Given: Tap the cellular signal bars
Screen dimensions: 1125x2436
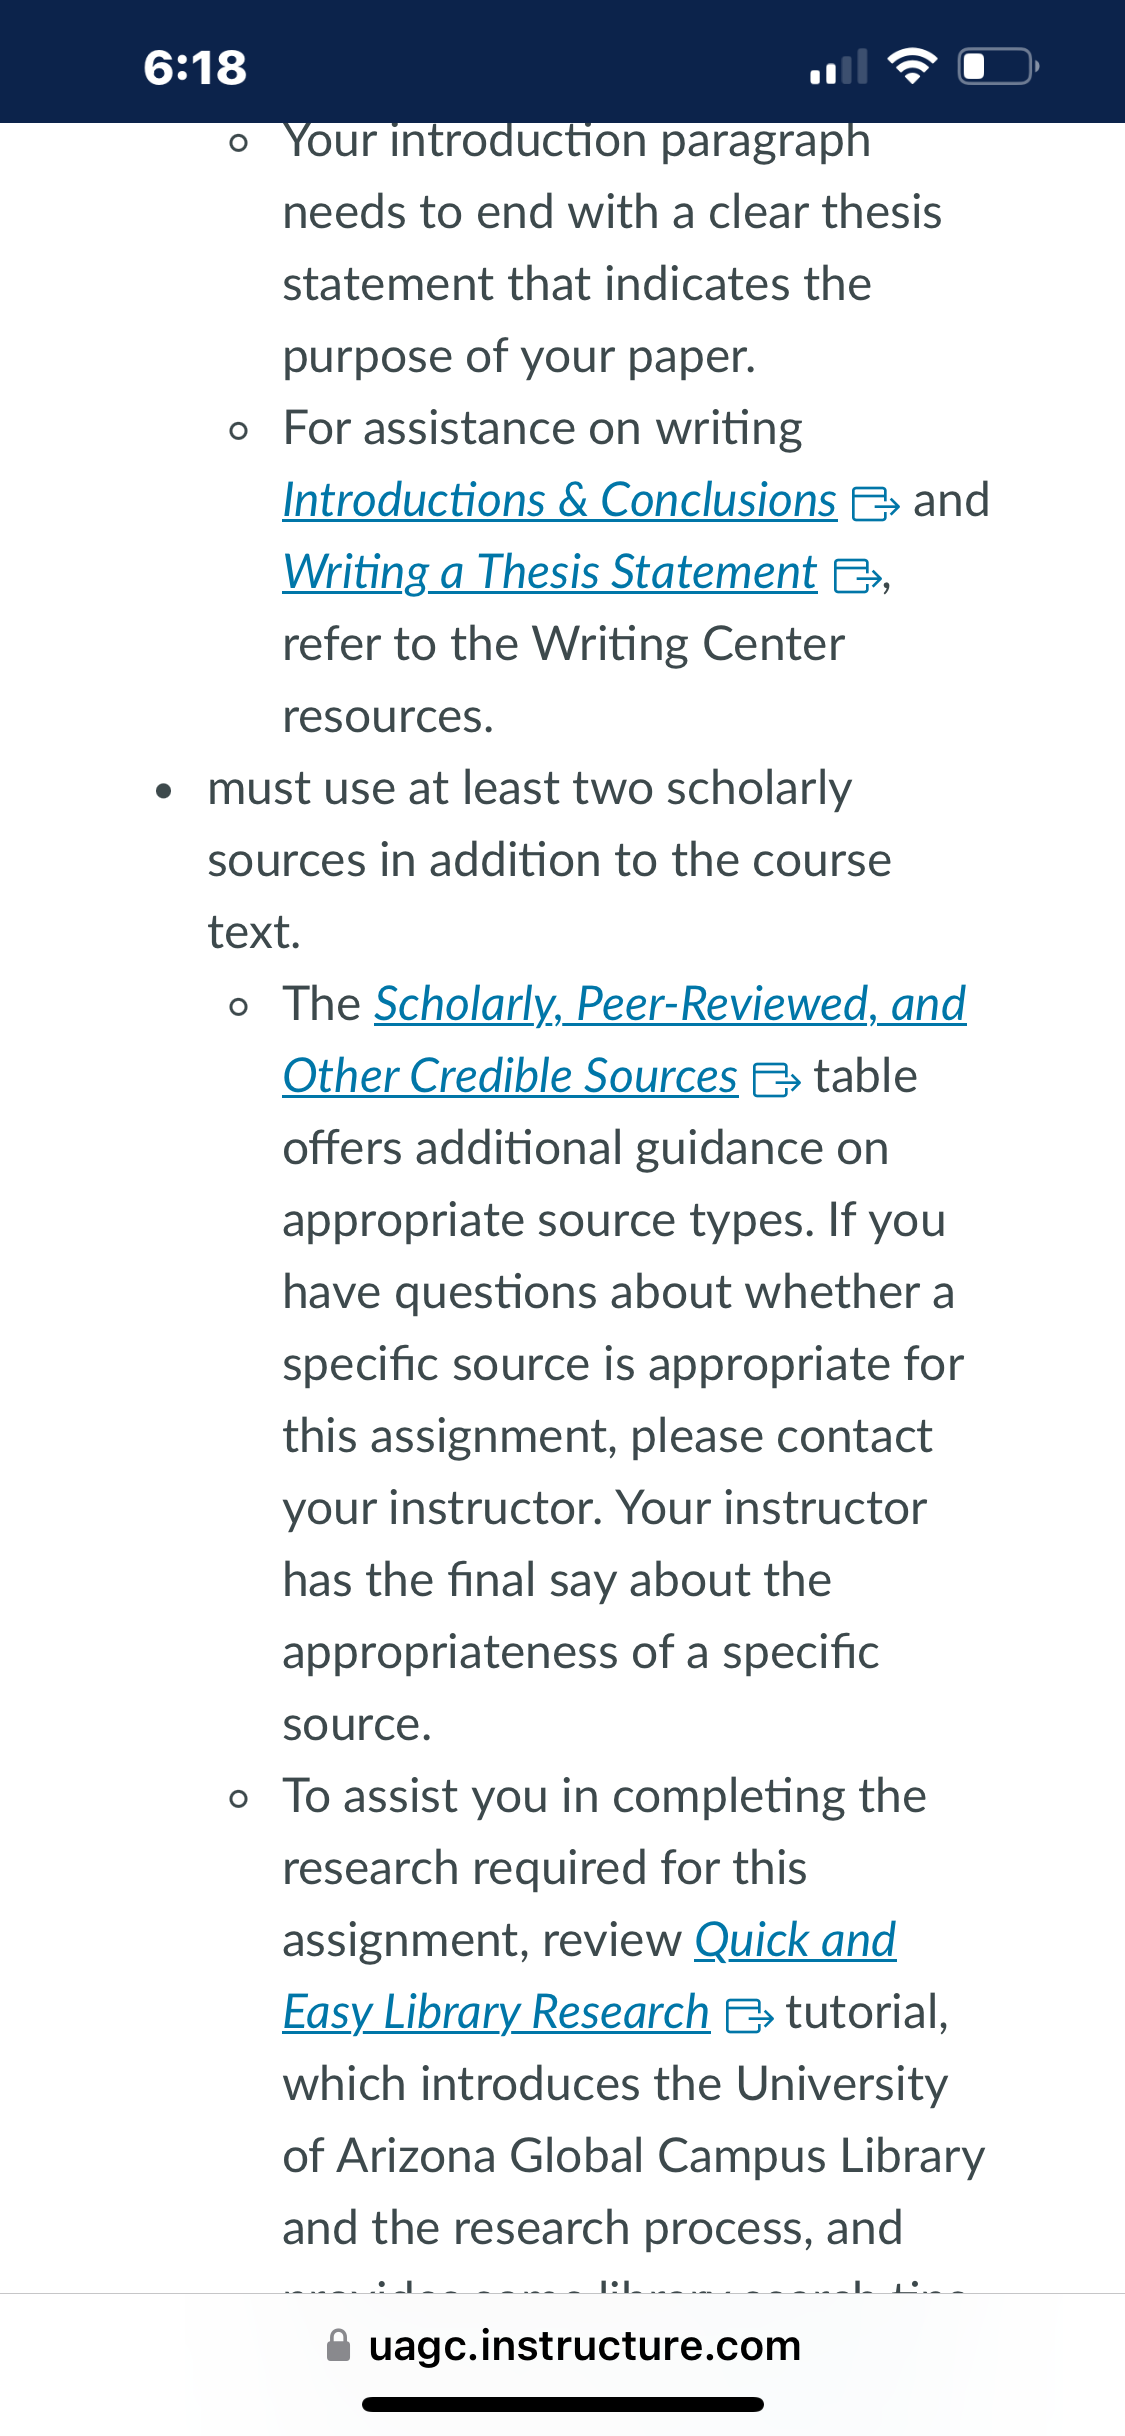Looking at the screenshot, I should pyautogui.click(x=838, y=67).
